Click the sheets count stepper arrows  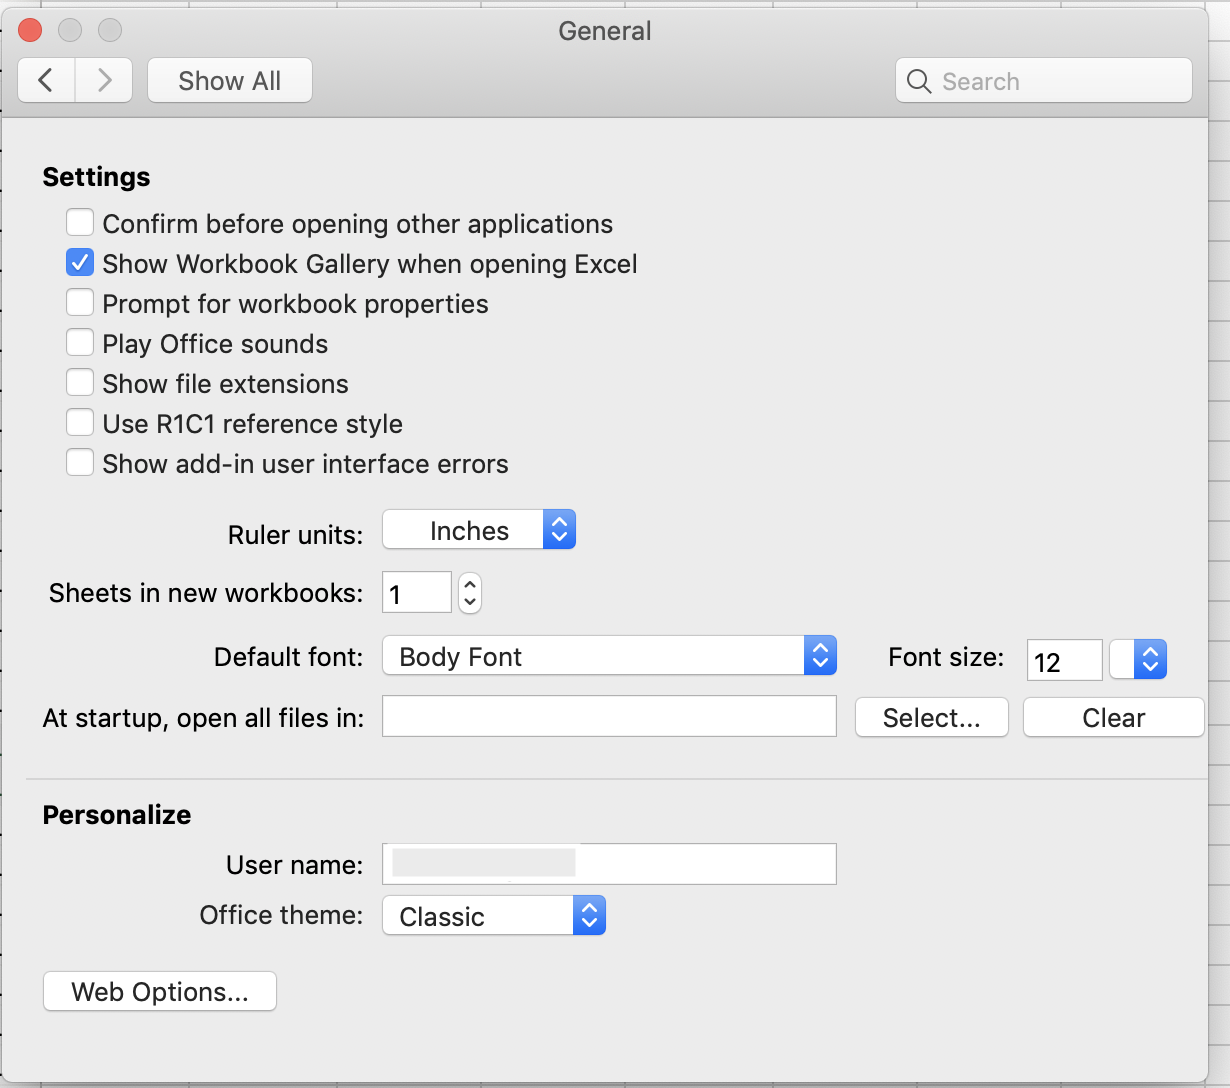(x=470, y=593)
